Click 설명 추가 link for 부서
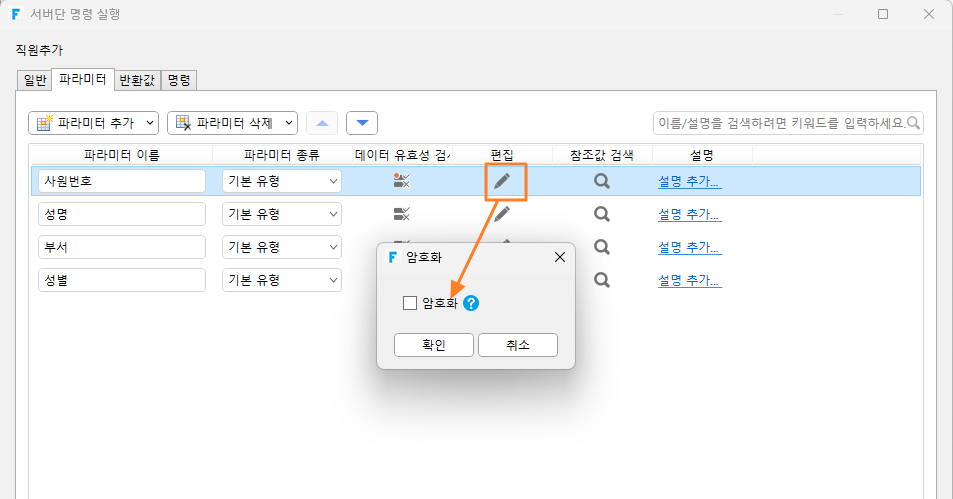Viewport: 953px width, 499px height. coord(690,247)
